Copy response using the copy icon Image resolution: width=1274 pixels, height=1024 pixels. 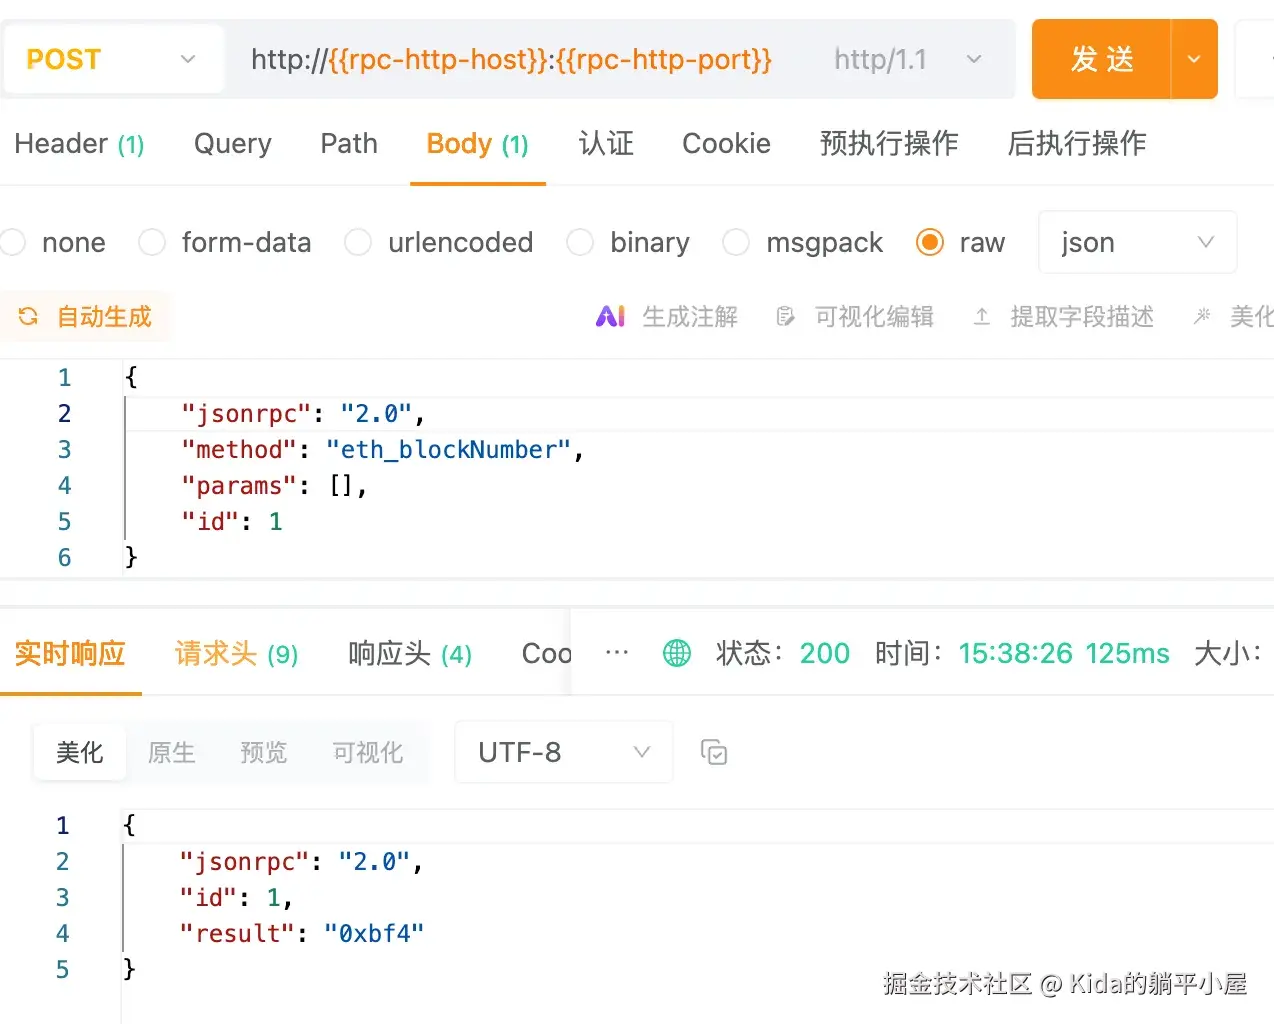(x=714, y=752)
